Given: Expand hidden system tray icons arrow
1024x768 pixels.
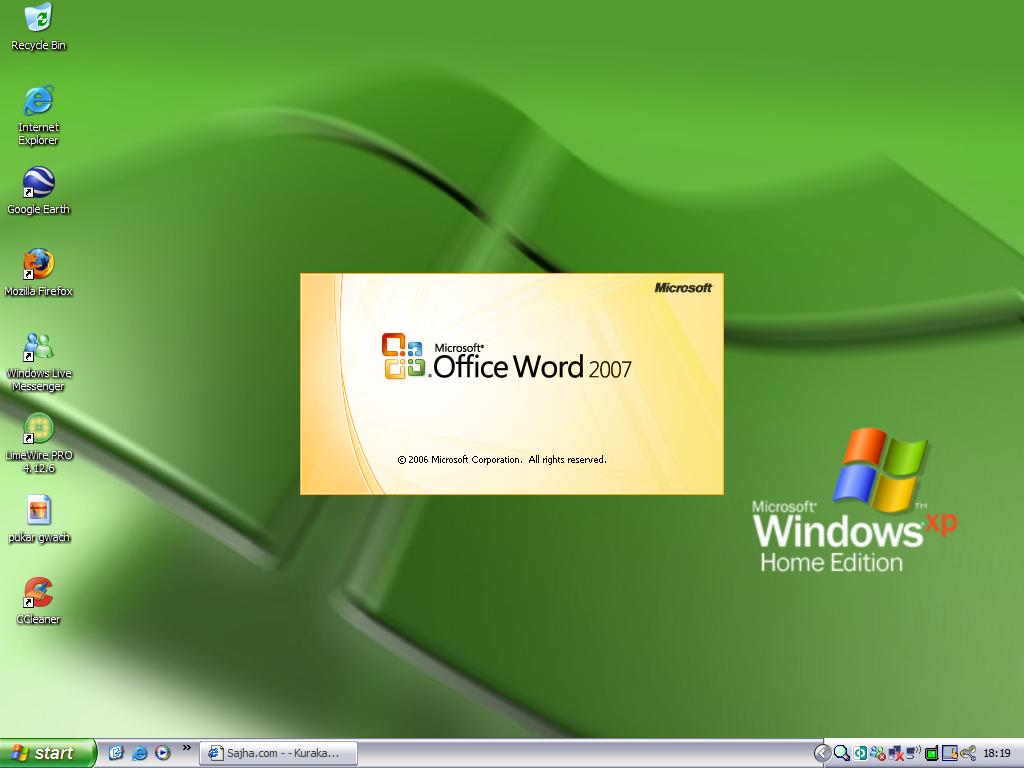Looking at the screenshot, I should pos(822,753).
